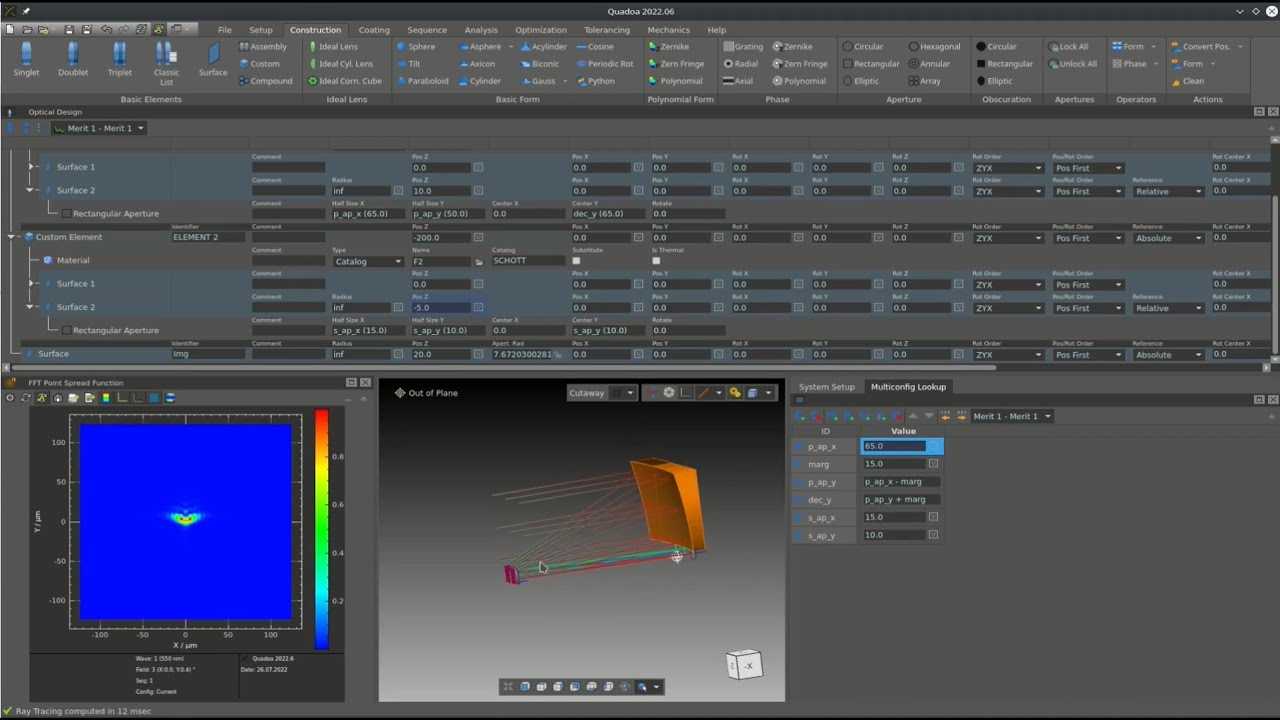This screenshot has width=1280, height=720.
Task: Click the Out of Plane button
Action: tap(426, 393)
